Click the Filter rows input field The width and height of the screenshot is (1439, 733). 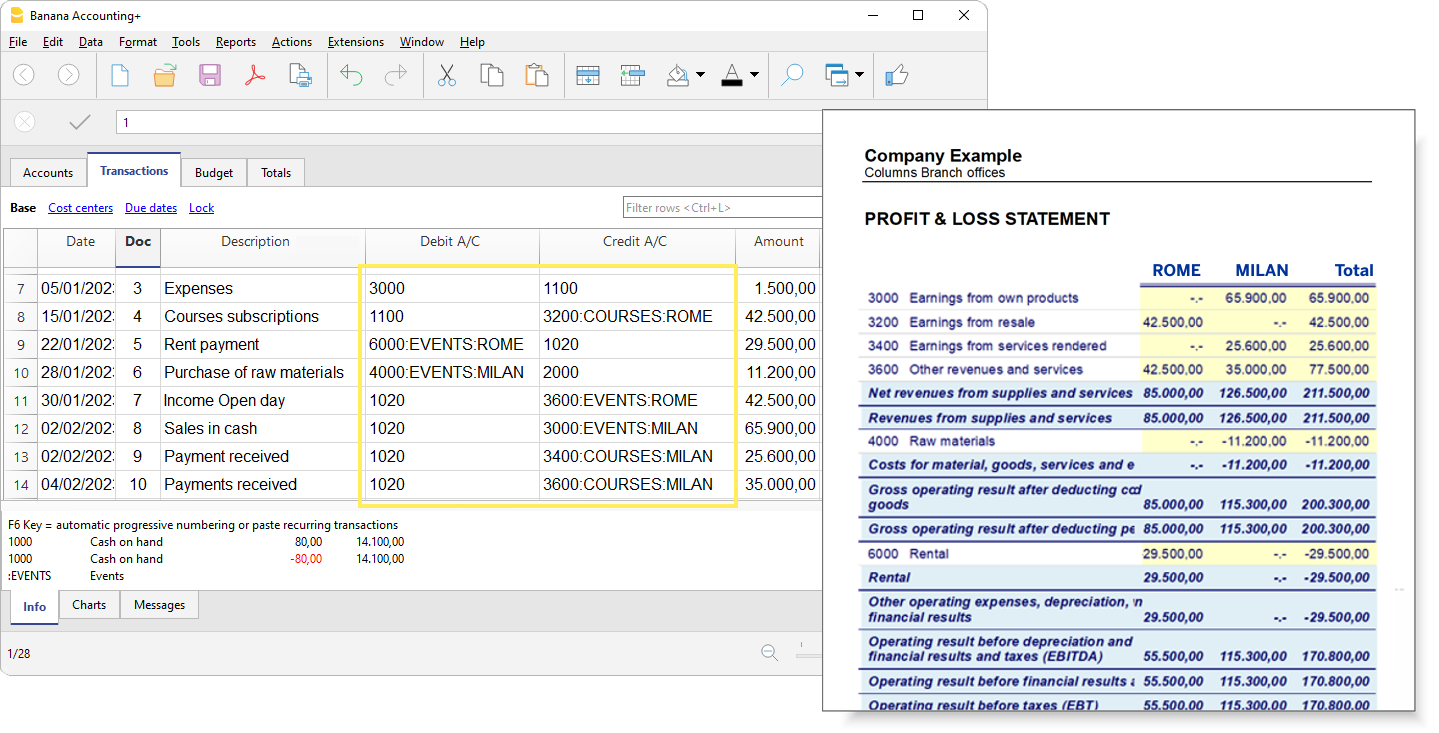coord(722,208)
